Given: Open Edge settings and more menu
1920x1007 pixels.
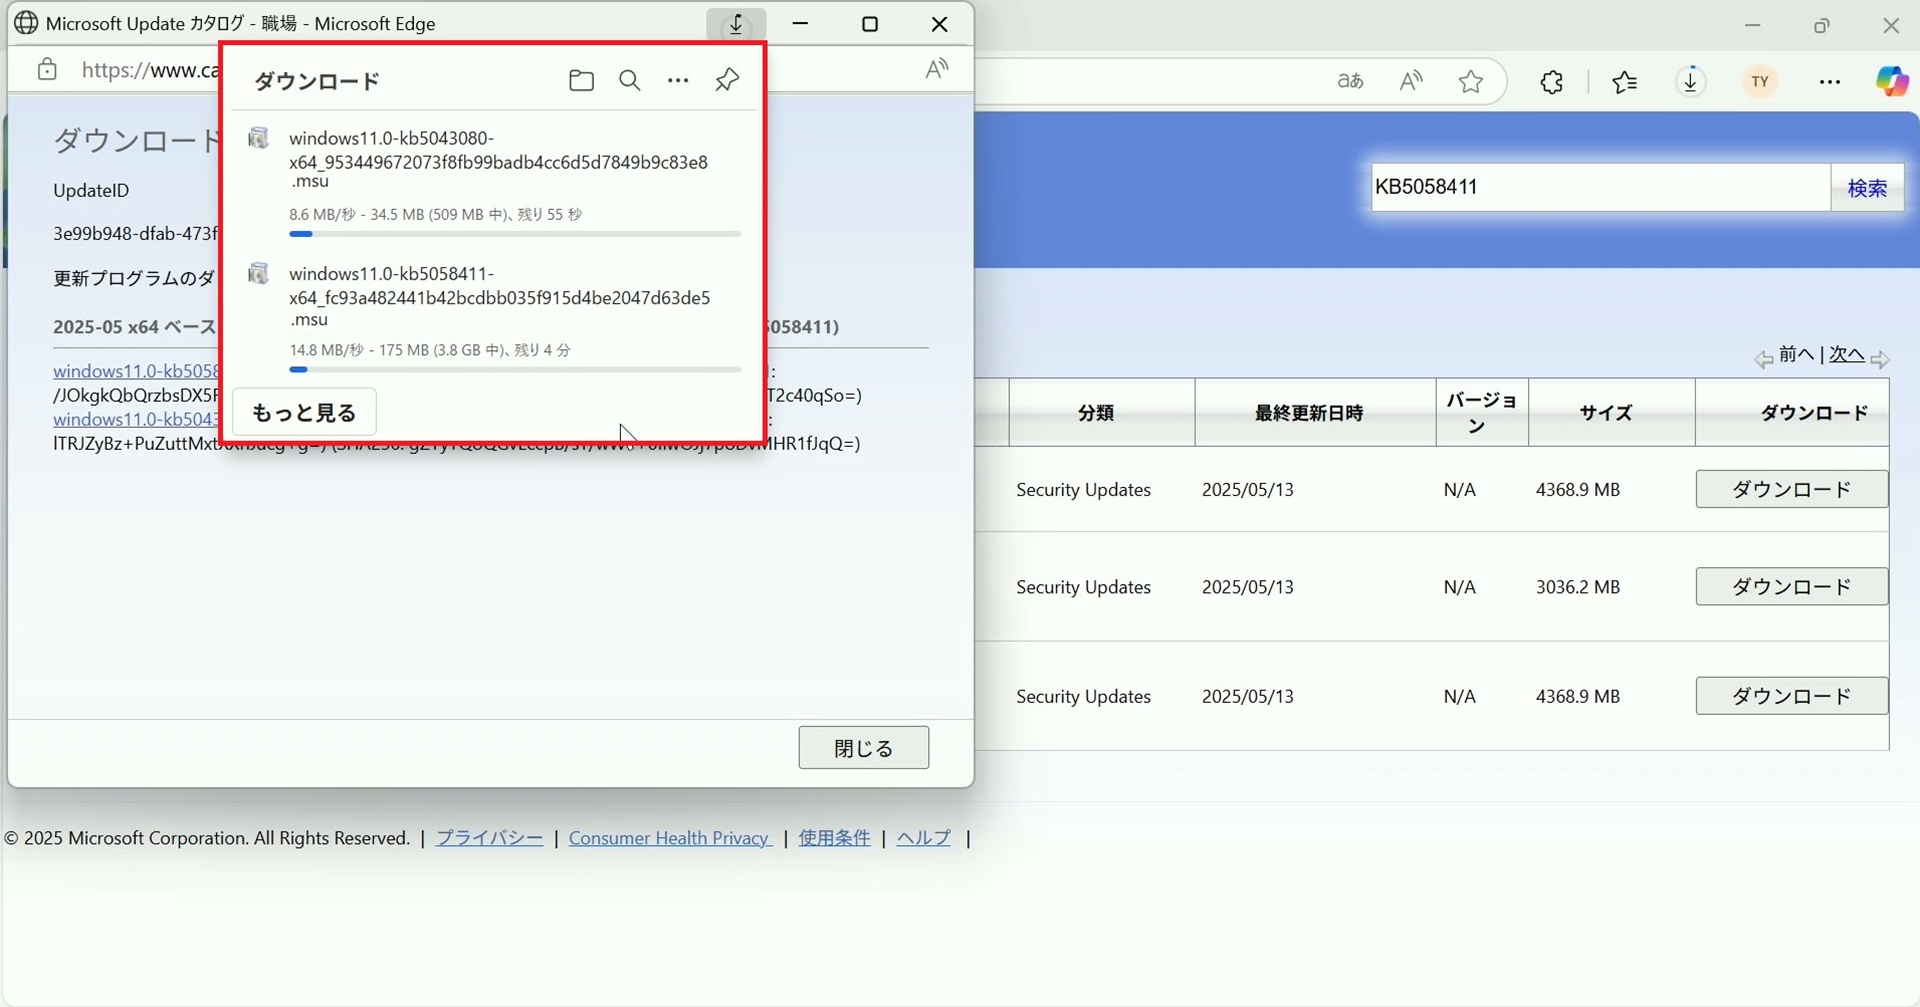Looking at the screenshot, I should click(1830, 82).
